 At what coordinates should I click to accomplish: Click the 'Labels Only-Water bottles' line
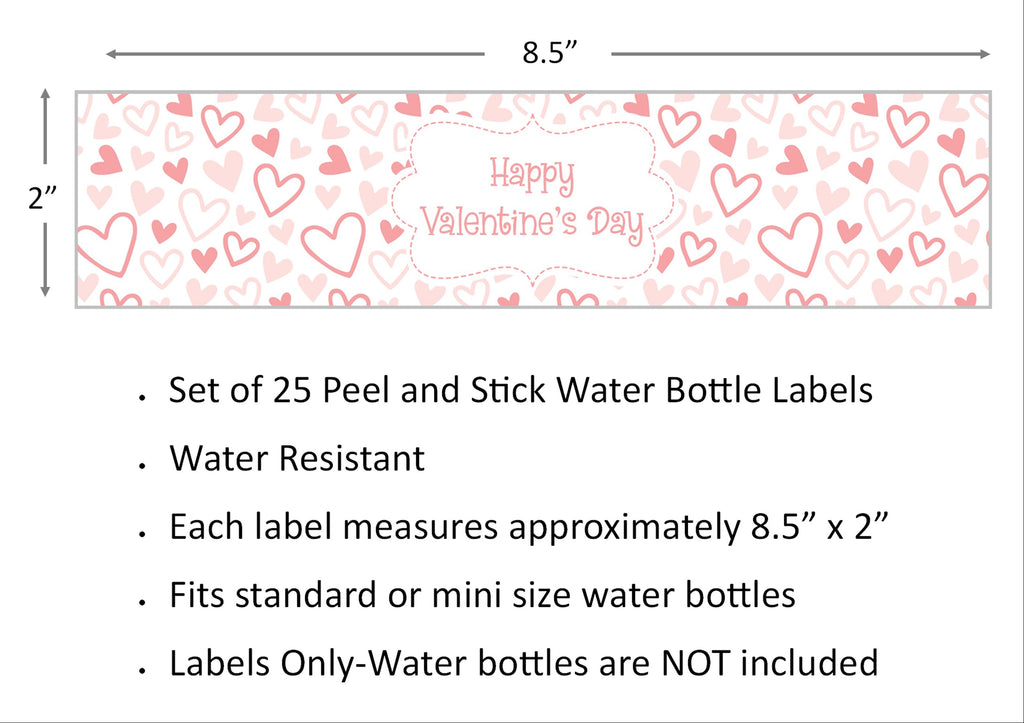[524, 663]
